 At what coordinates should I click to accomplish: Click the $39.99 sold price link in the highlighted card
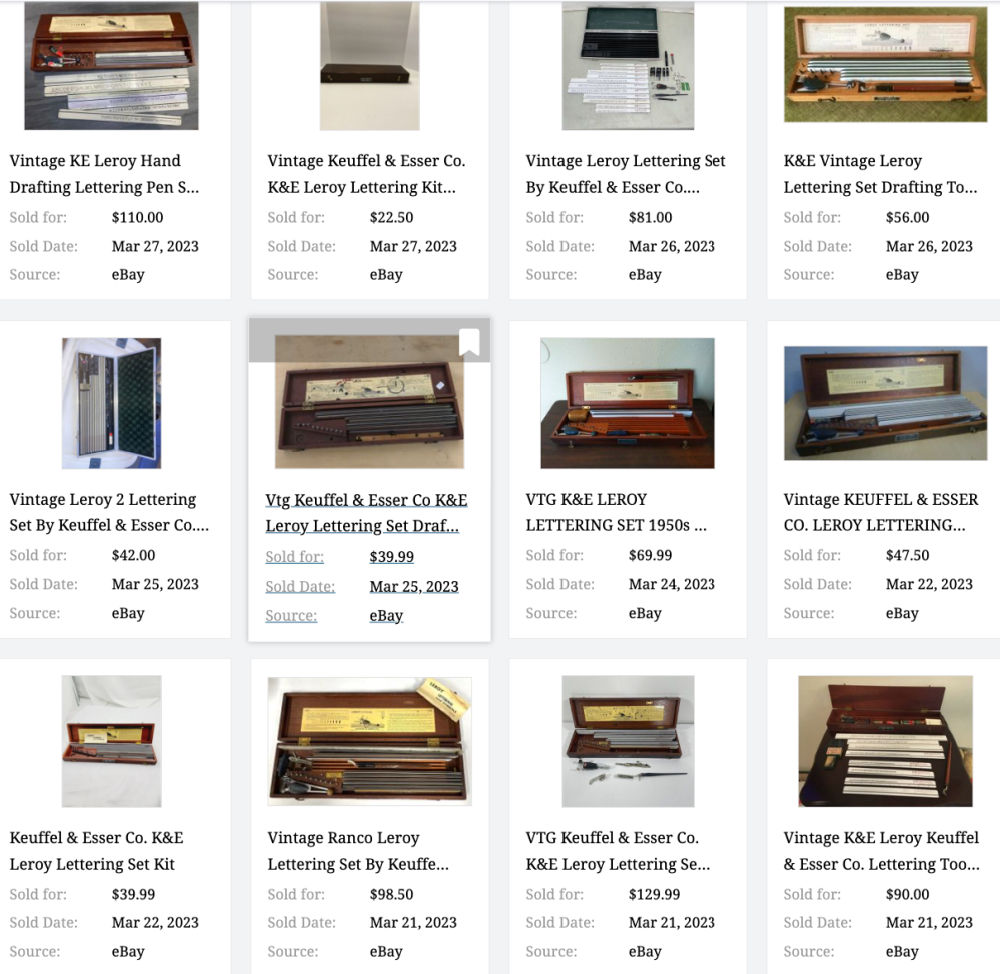392,557
